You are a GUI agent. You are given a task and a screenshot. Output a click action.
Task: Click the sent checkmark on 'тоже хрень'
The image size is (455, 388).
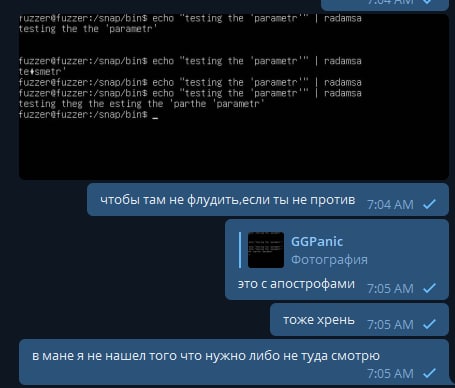[429, 324]
